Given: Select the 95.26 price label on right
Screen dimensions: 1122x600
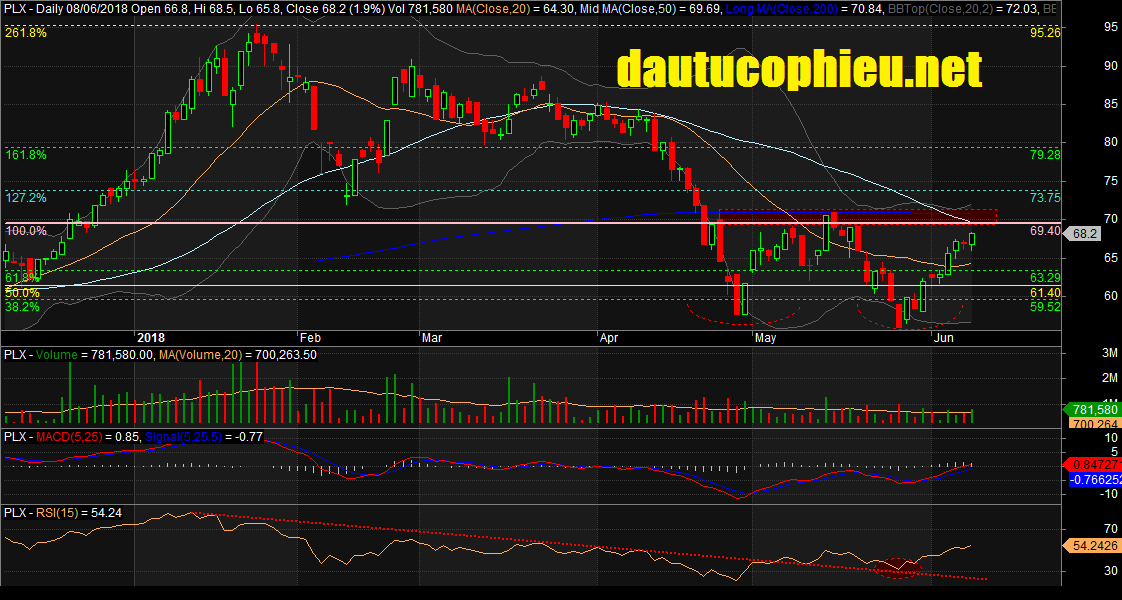Looking at the screenshot, I should (1045, 33).
